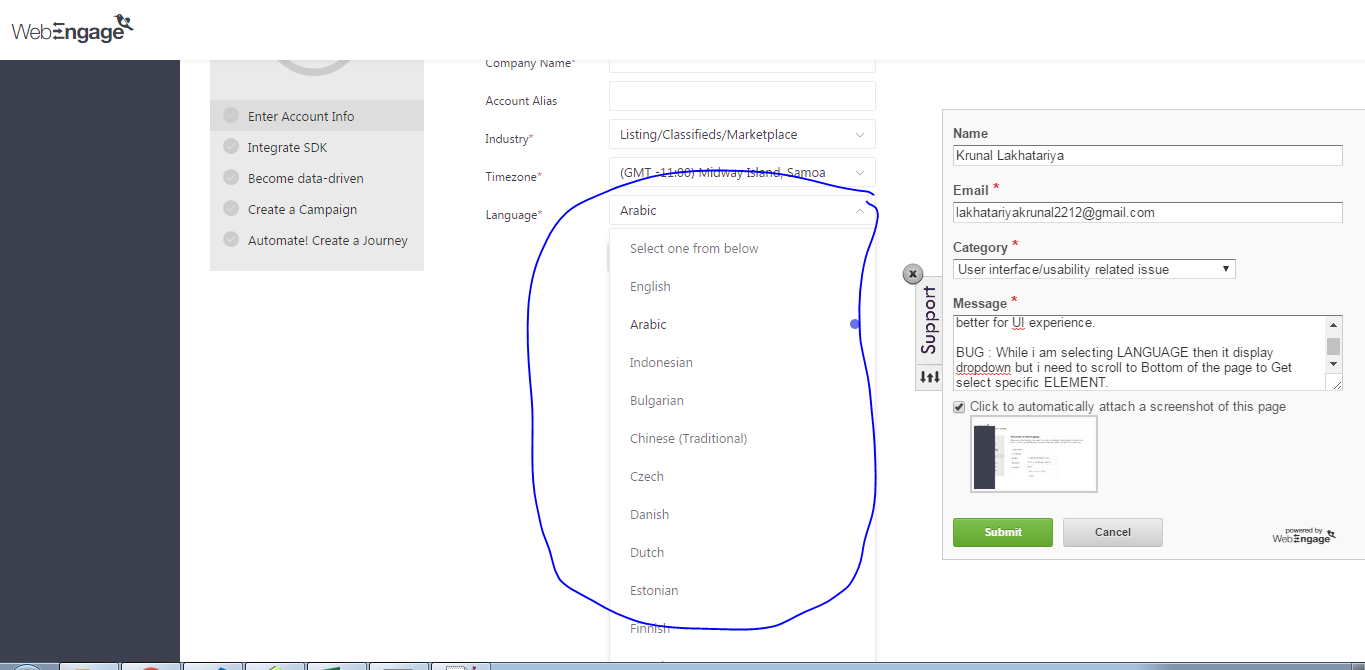Choose Estonian from language list
Image resolution: width=1365 pixels, height=670 pixels.
(x=742, y=590)
